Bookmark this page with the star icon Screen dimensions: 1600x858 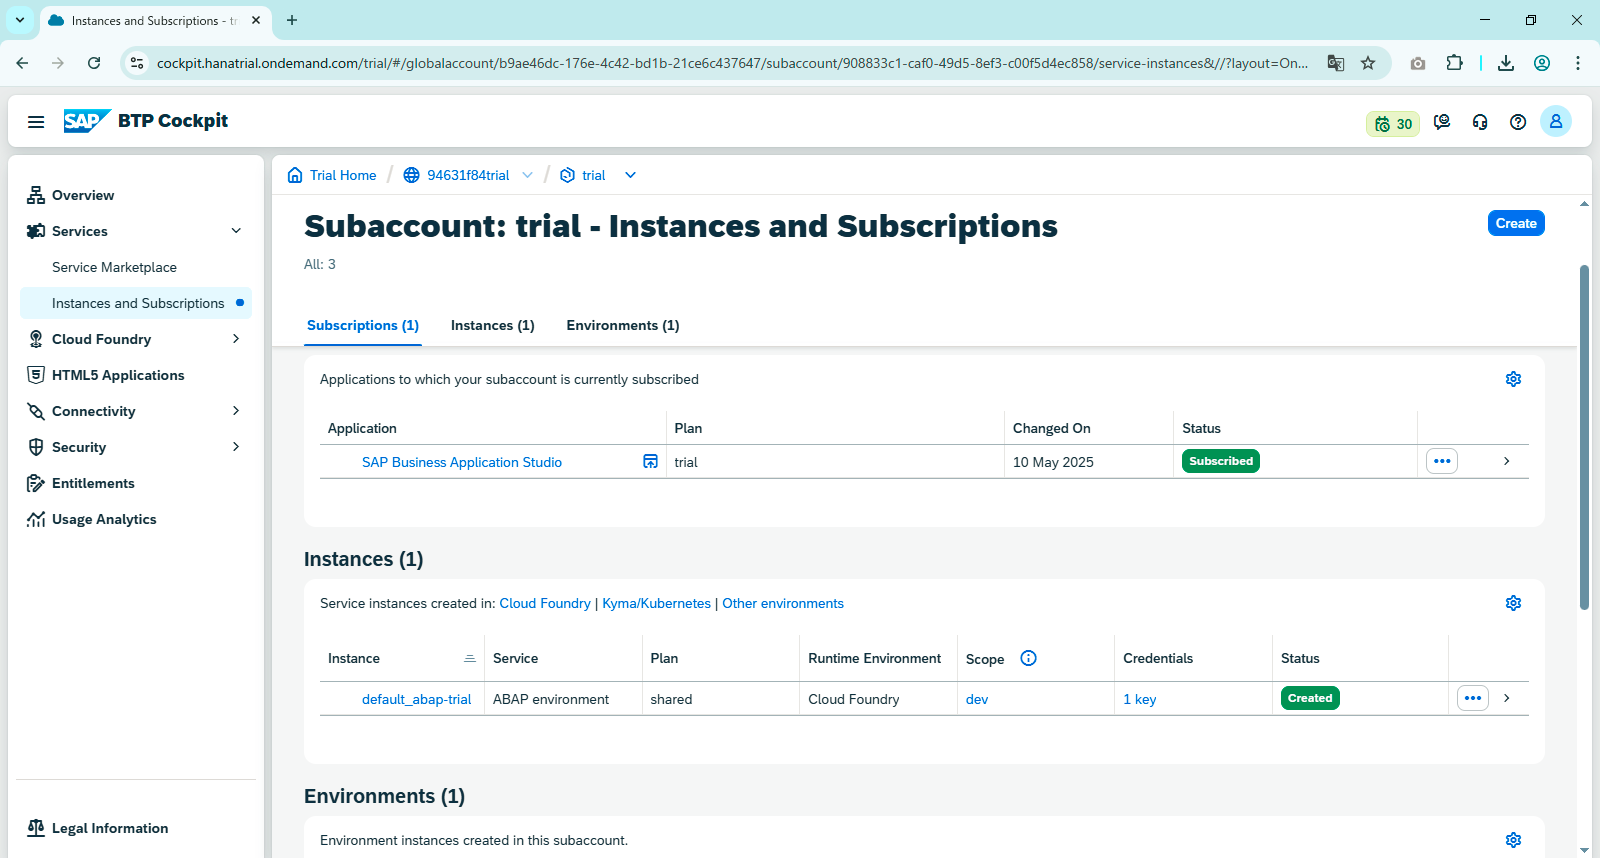click(1368, 63)
